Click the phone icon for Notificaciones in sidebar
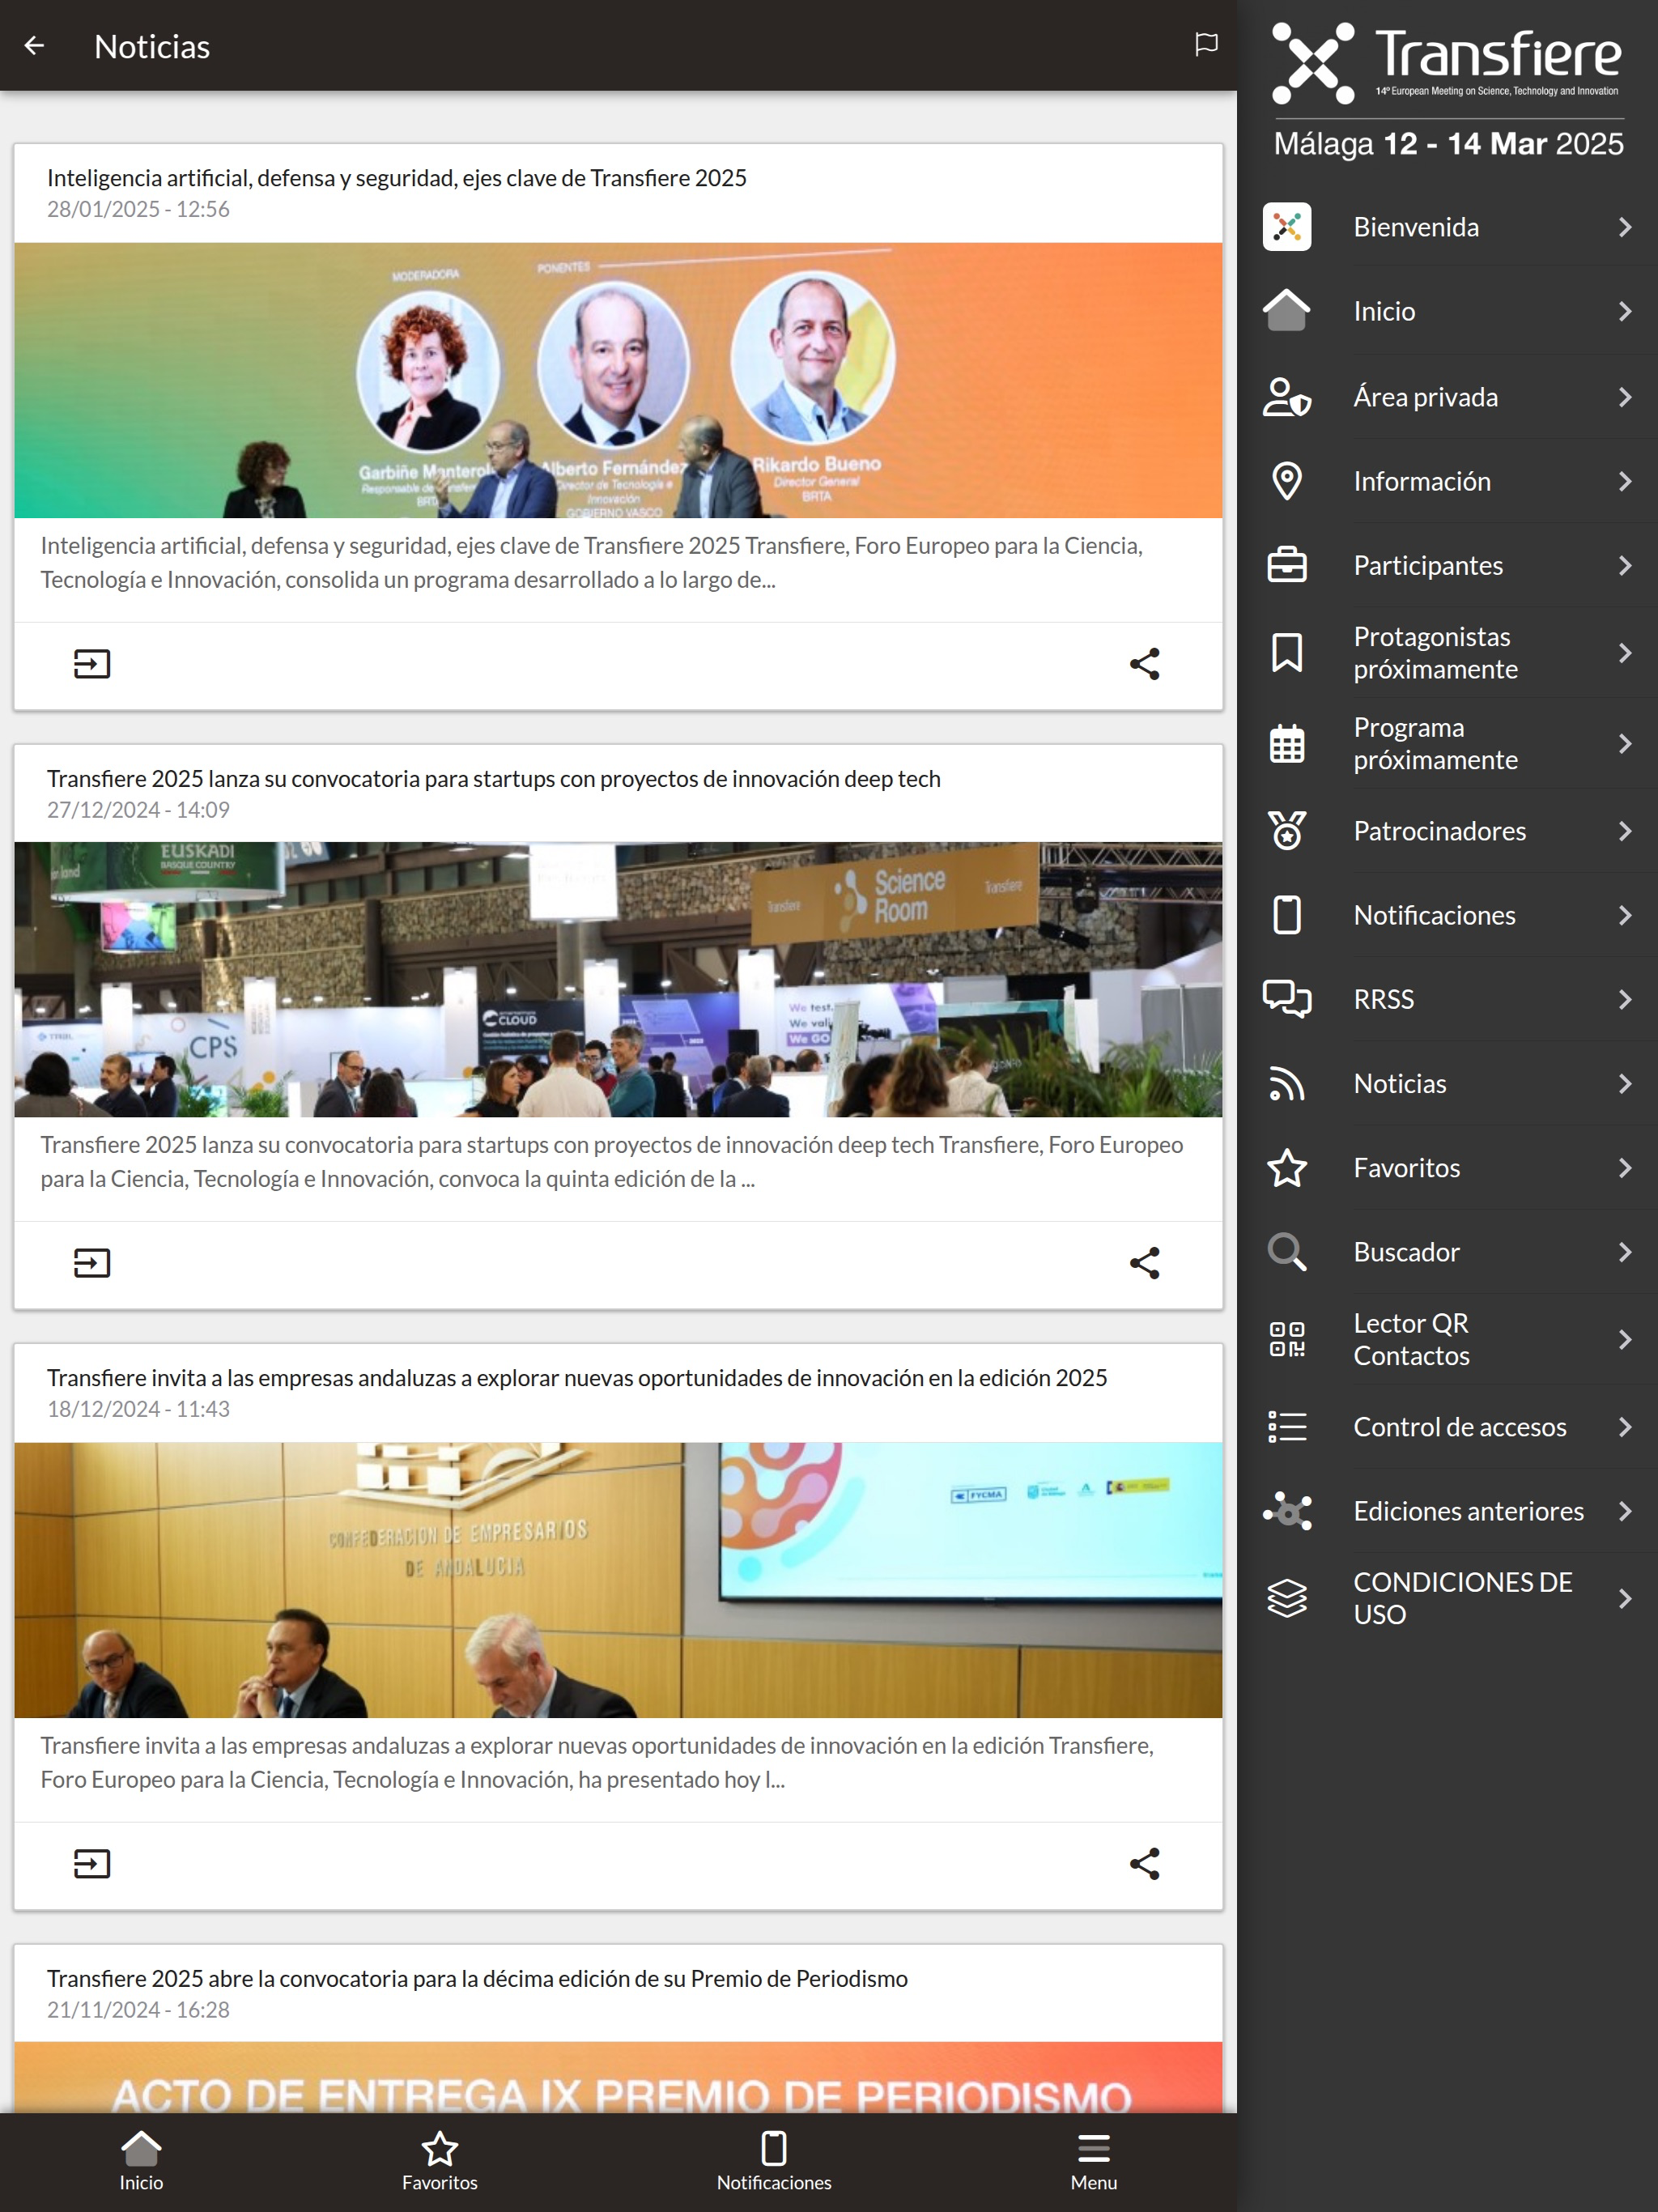 (1287, 915)
